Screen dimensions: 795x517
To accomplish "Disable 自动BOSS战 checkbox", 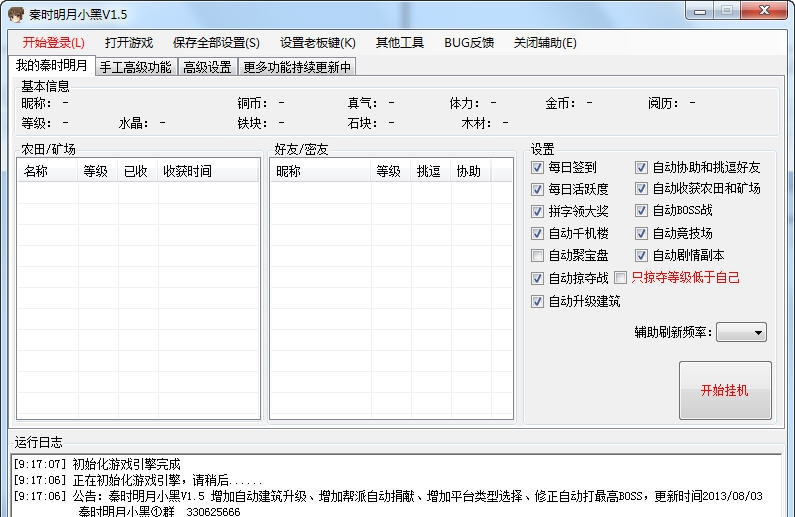I will [641, 210].
